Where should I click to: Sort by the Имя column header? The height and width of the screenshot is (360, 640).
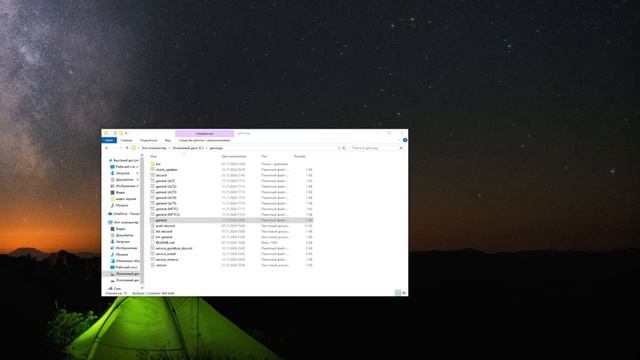coord(153,156)
